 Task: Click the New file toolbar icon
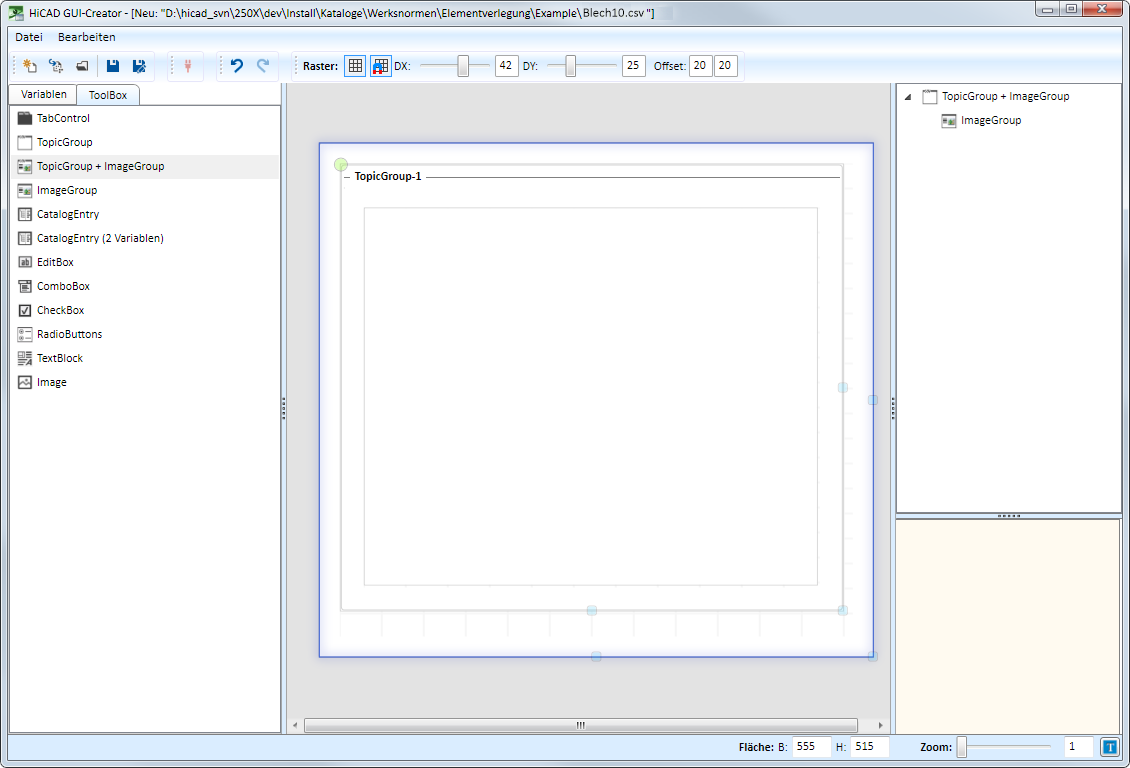(30, 66)
